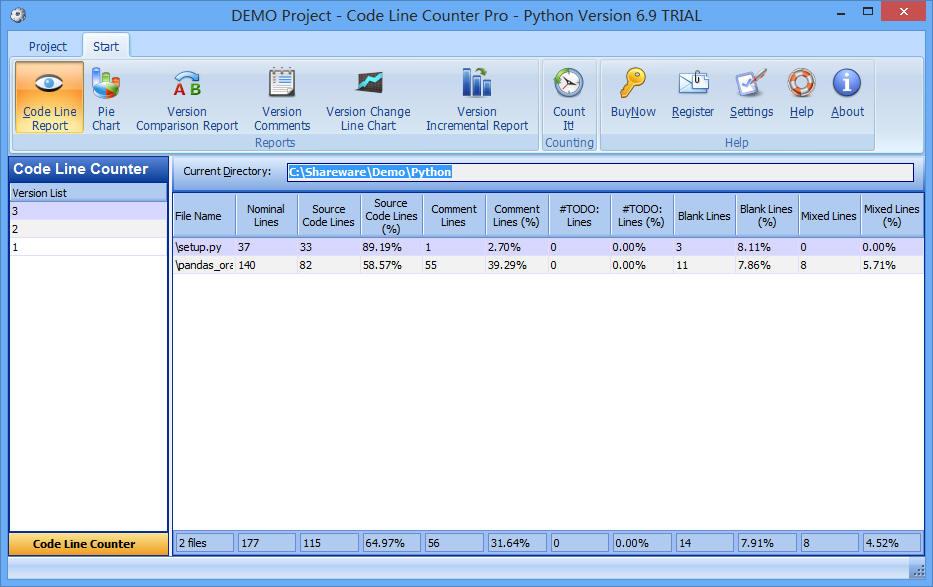Select version 1 in Version List
Image resolution: width=933 pixels, height=587 pixels.
(x=88, y=247)
